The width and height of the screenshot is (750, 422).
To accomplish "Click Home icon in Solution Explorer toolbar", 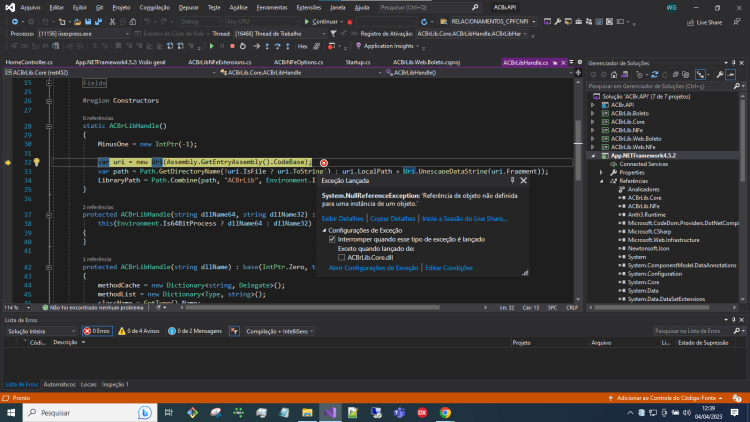I will (x=614, y=75).
